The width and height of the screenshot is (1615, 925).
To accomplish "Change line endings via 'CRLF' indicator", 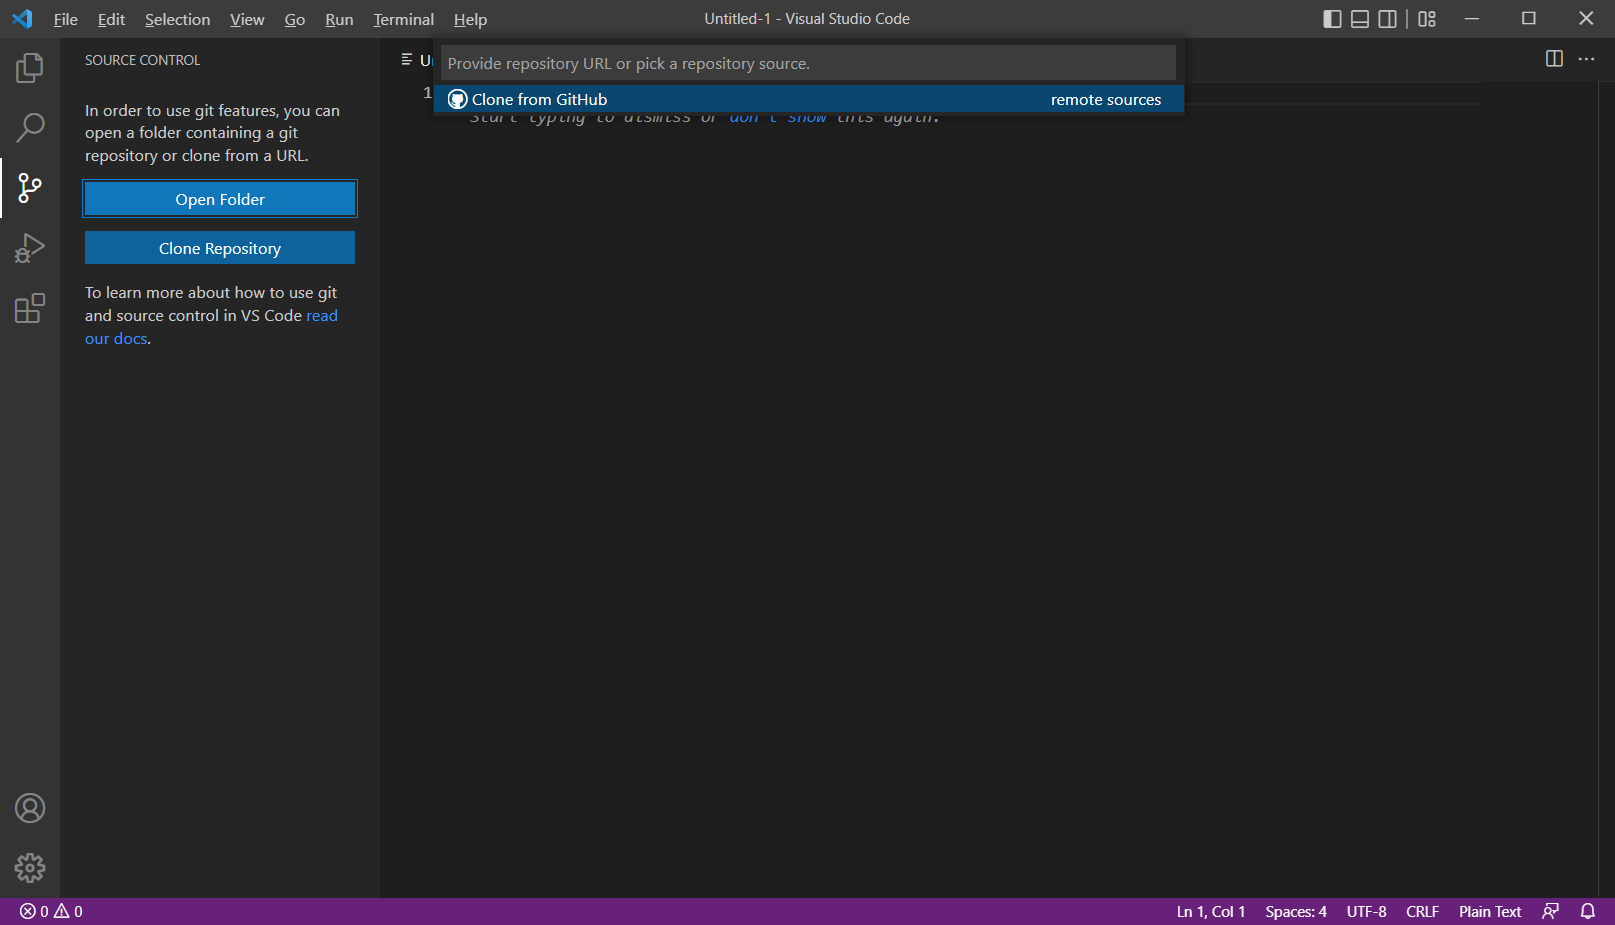I will [1422, 911].
